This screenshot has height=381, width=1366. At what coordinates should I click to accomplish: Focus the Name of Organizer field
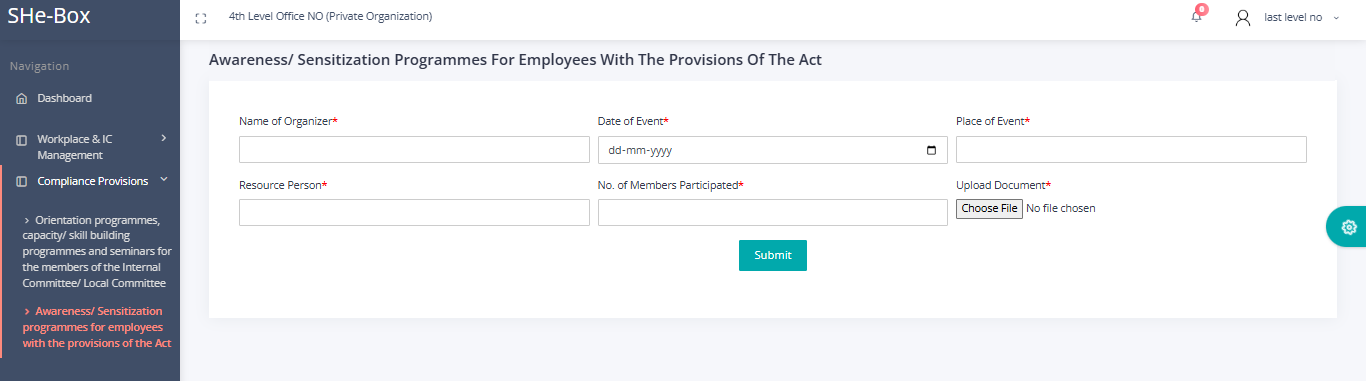pos(414,150)
